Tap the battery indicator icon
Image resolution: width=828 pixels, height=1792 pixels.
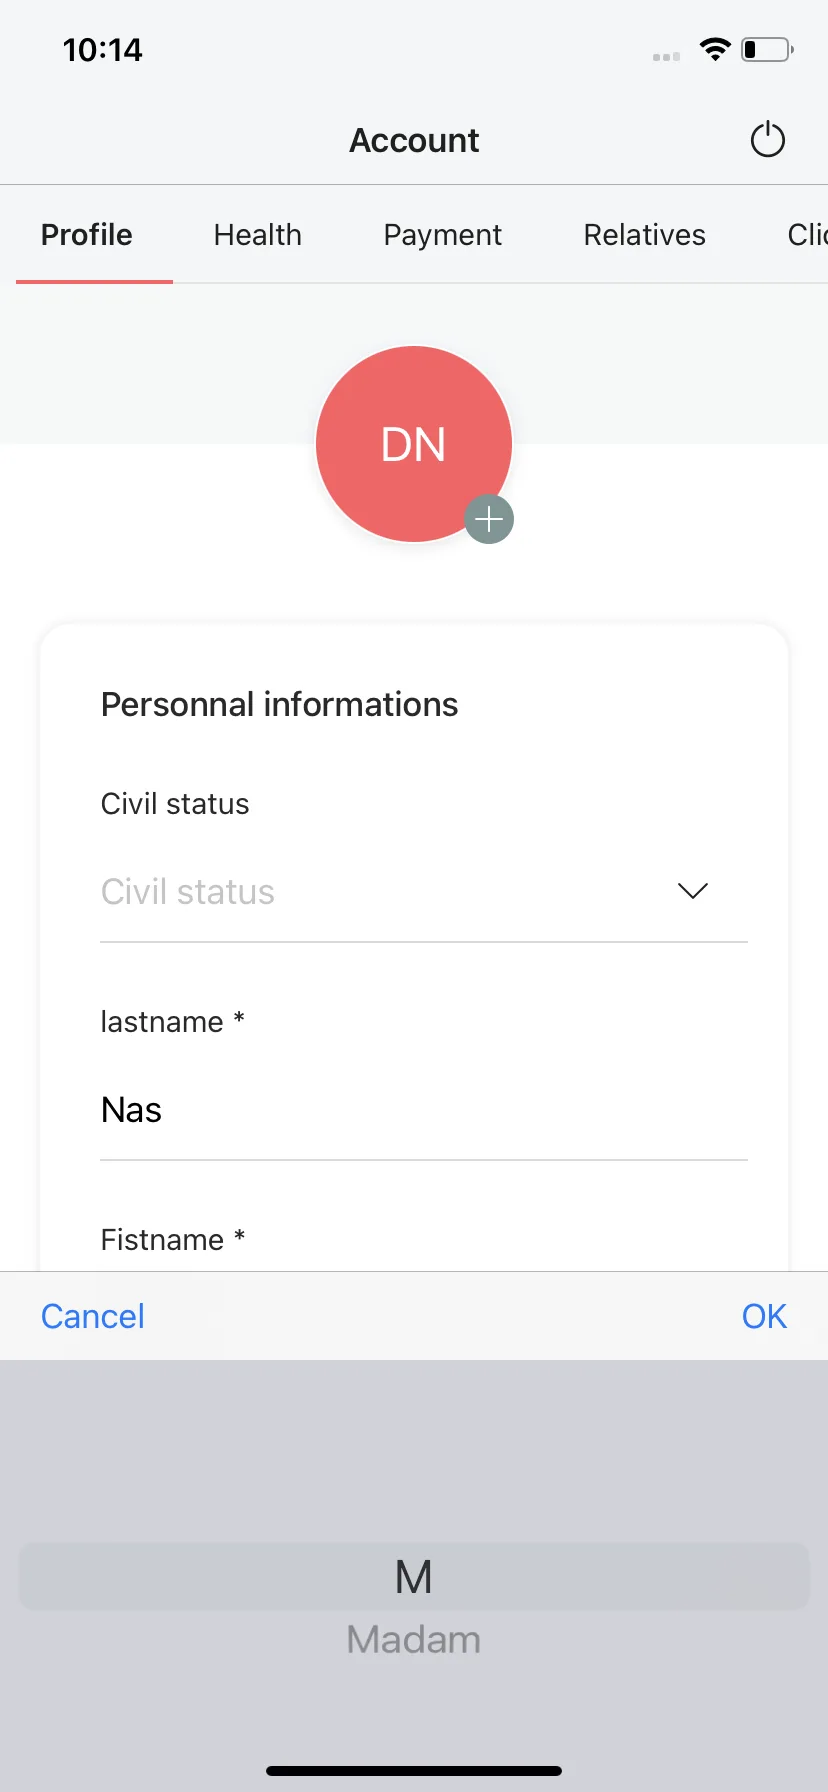coord(767,49)
